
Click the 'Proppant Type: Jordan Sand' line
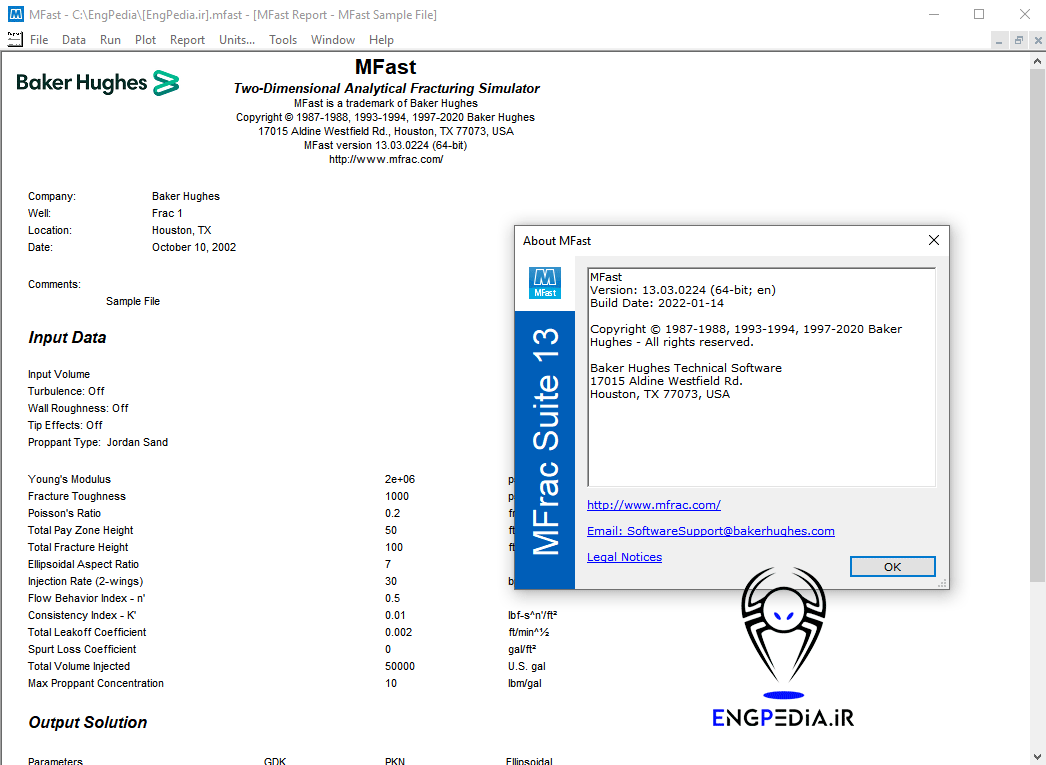(x=97, y=442)
